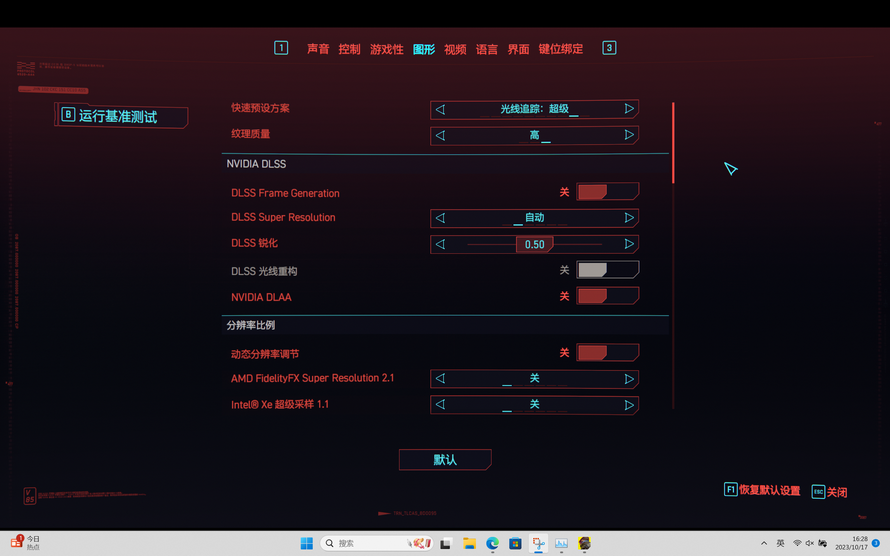
Task: Toggle NVIDIA DLAA switch
Action: (607, 296)
